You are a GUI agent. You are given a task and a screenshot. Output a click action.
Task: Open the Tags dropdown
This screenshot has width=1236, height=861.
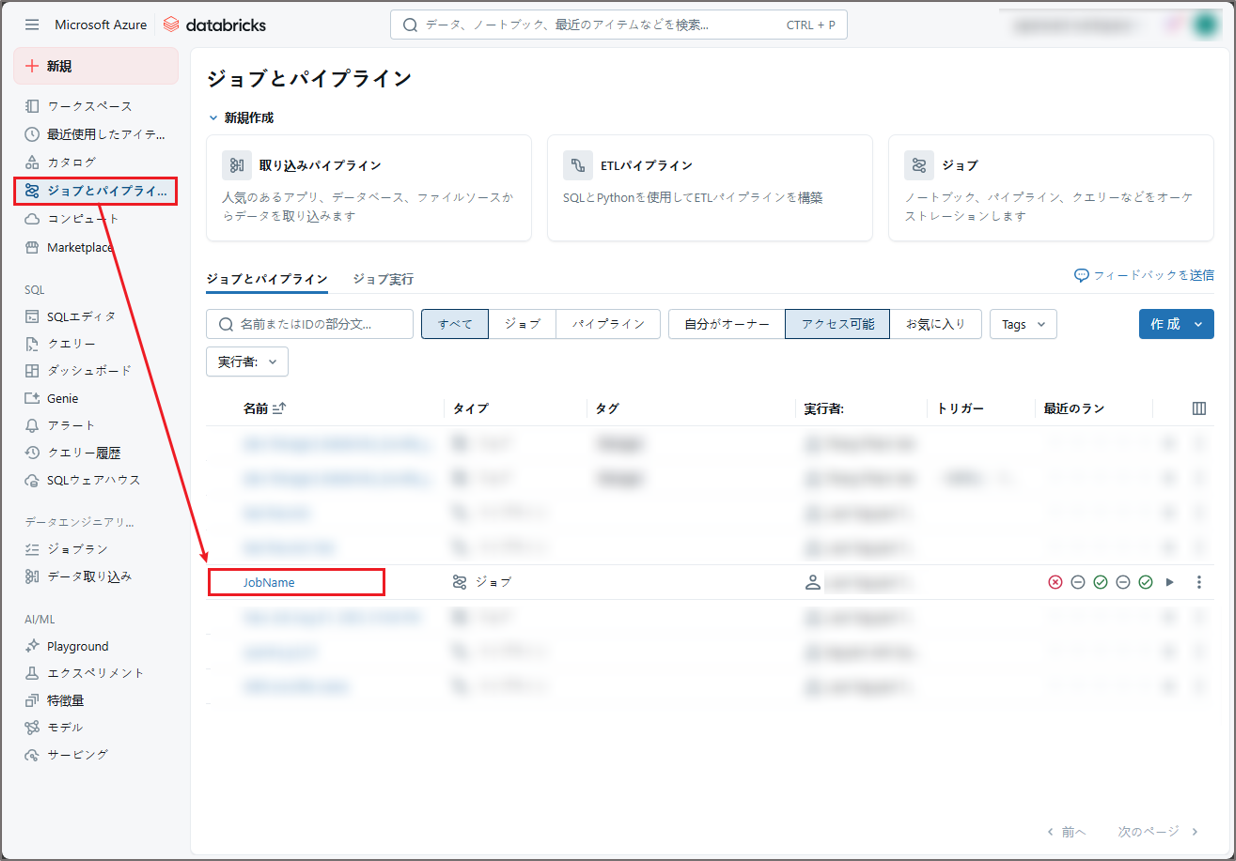click(x=1023, y=324)
